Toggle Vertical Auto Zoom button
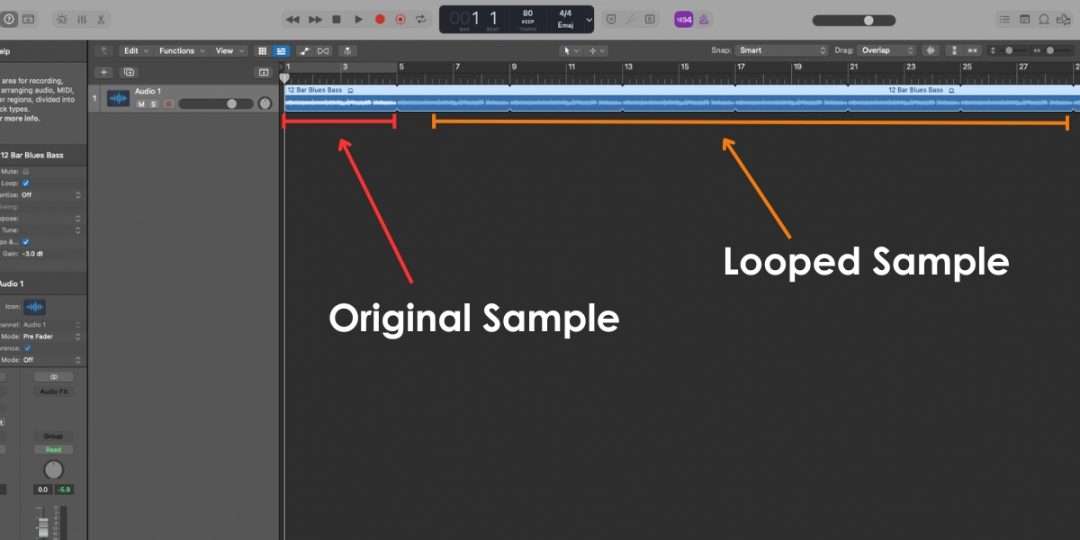The image size is (1080, 540). click(x=955, y=50)
